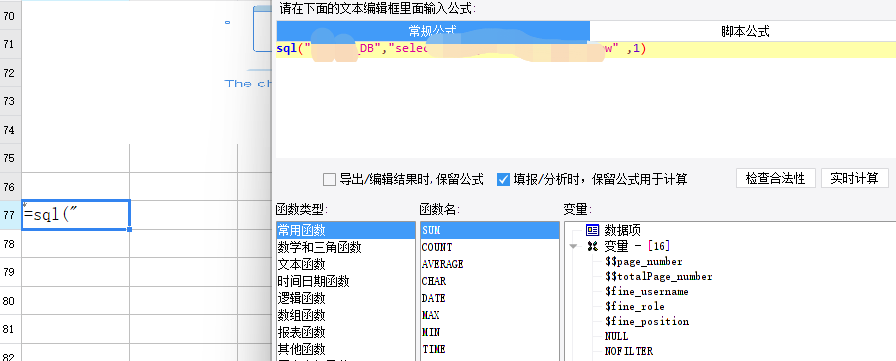Pick the NULL variable entry
Image resolution: width=896 pixels, height=361 pixels.
(616, 336)
